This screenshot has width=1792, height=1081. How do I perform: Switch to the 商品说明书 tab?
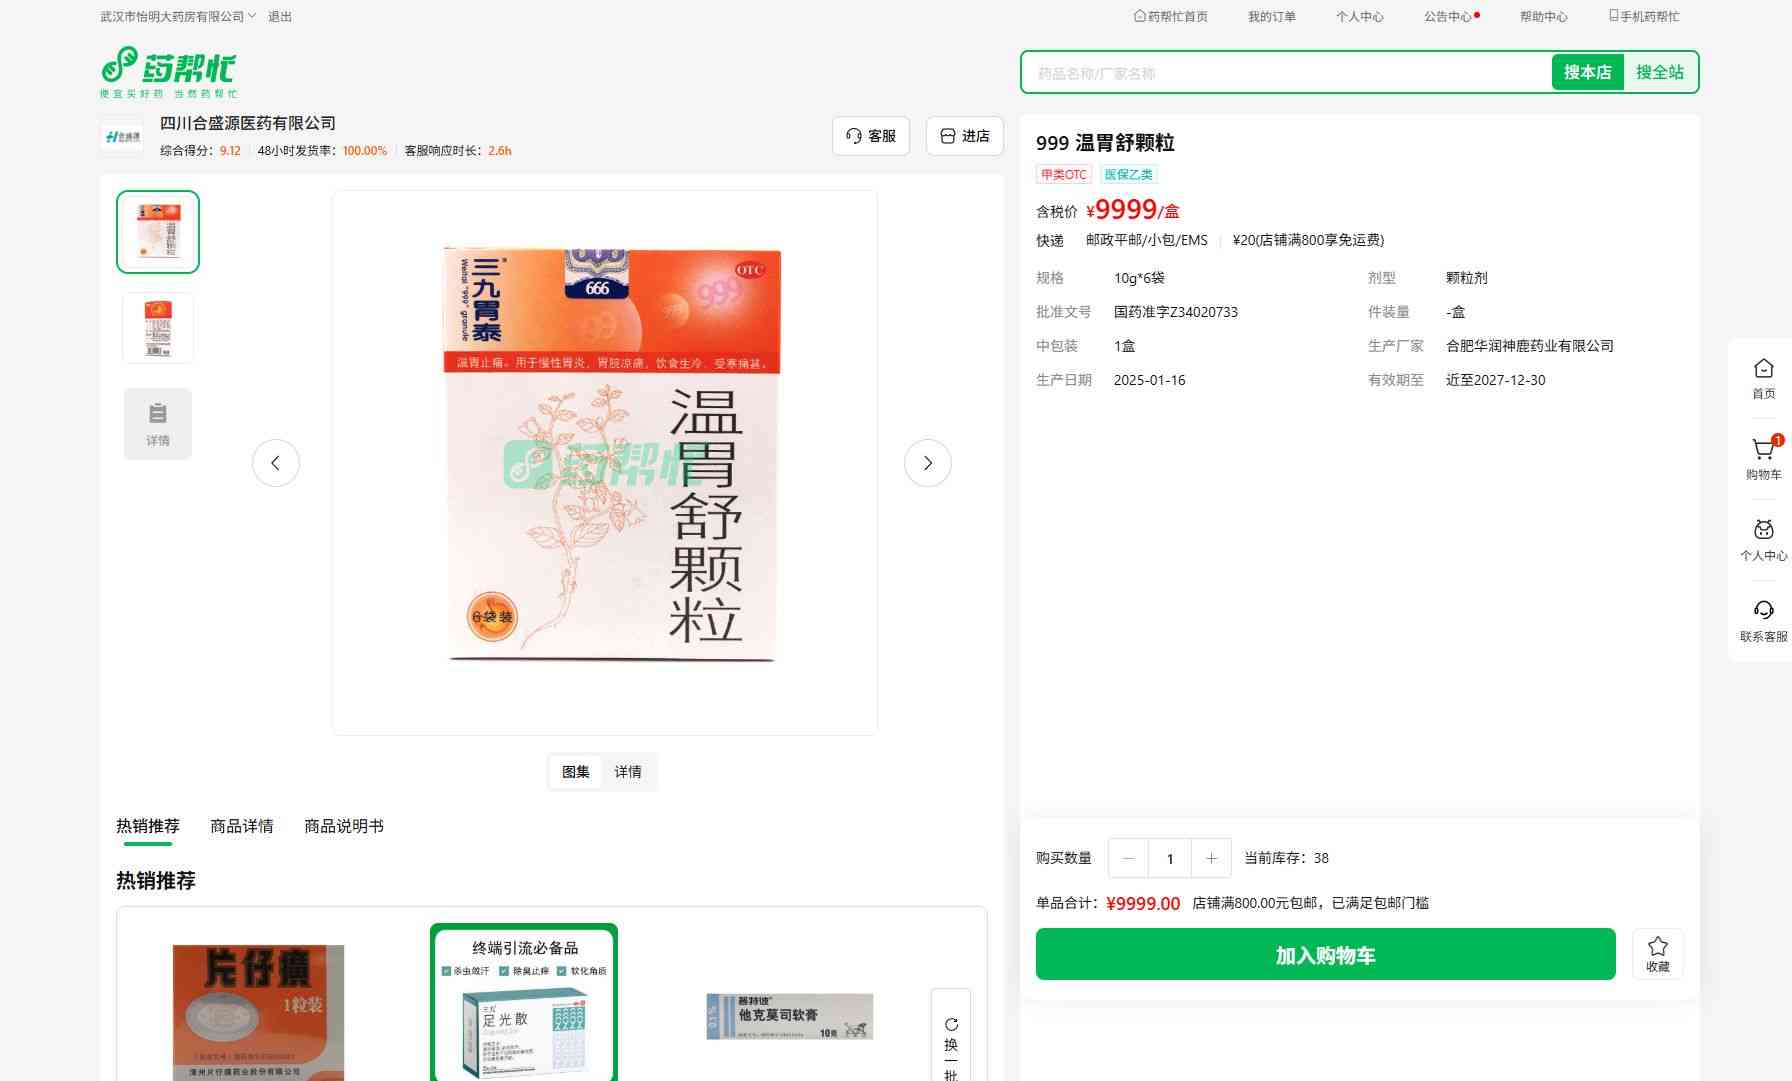tap(343, 826)
